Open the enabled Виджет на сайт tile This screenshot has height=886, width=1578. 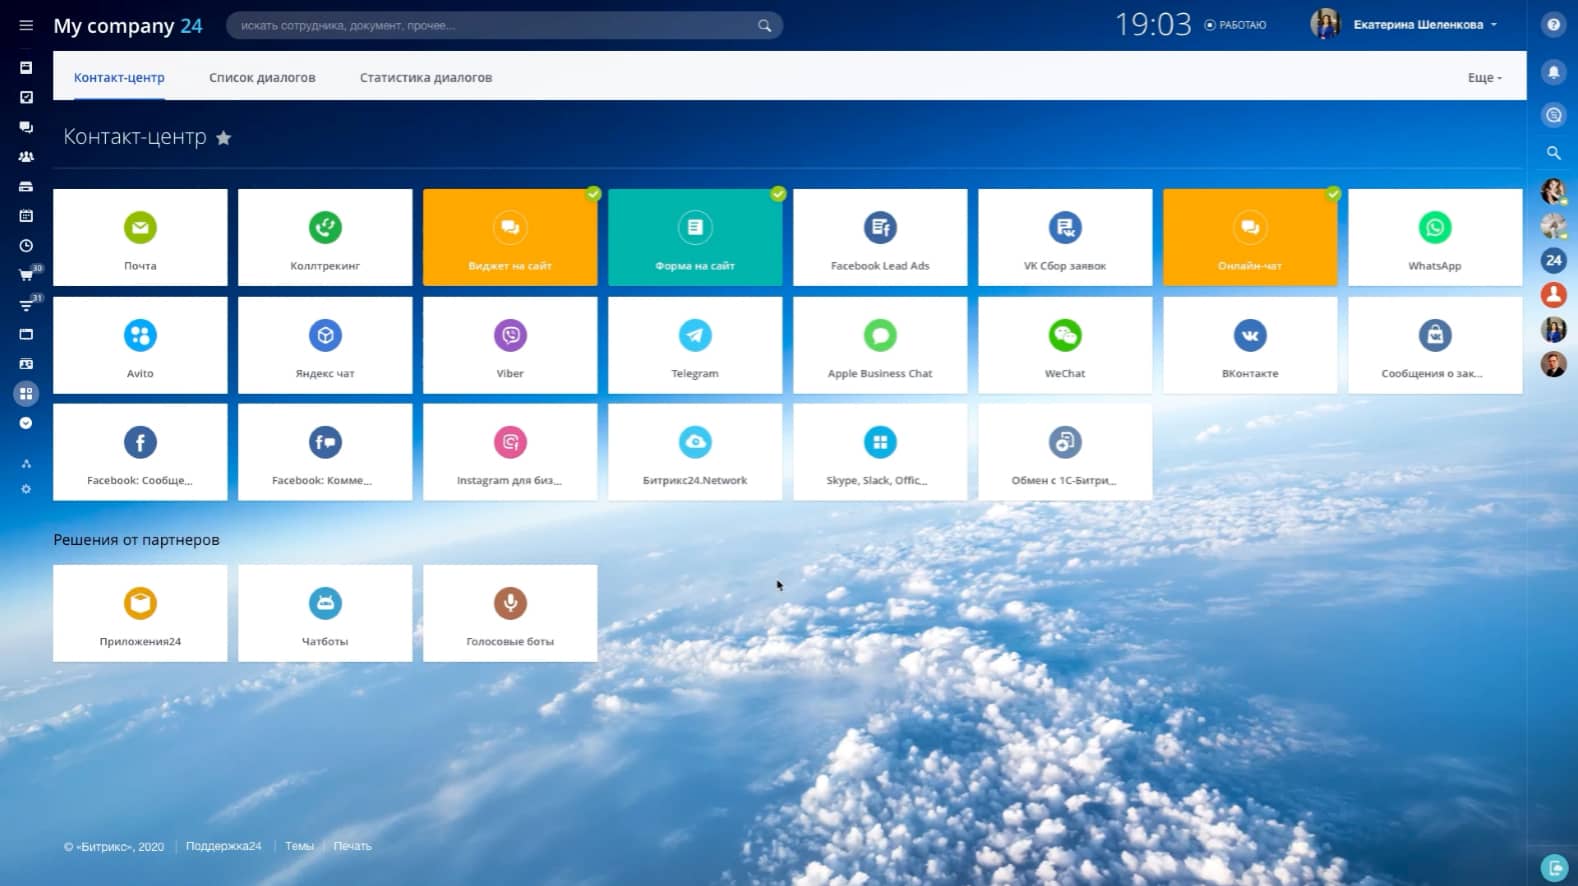click(510, 238)
